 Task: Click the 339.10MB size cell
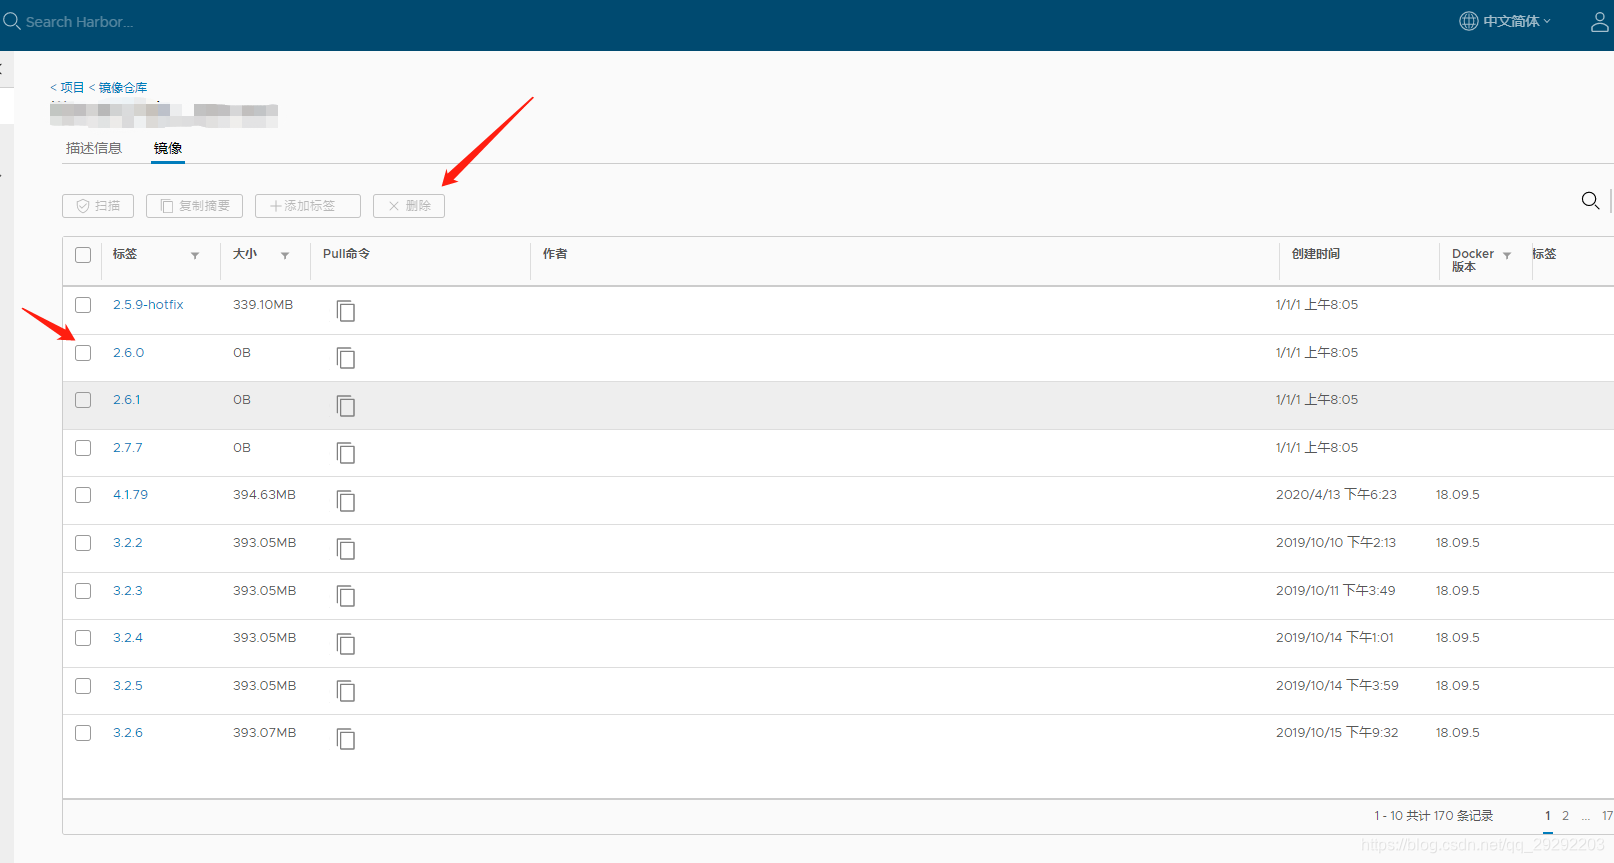point(263,305)
